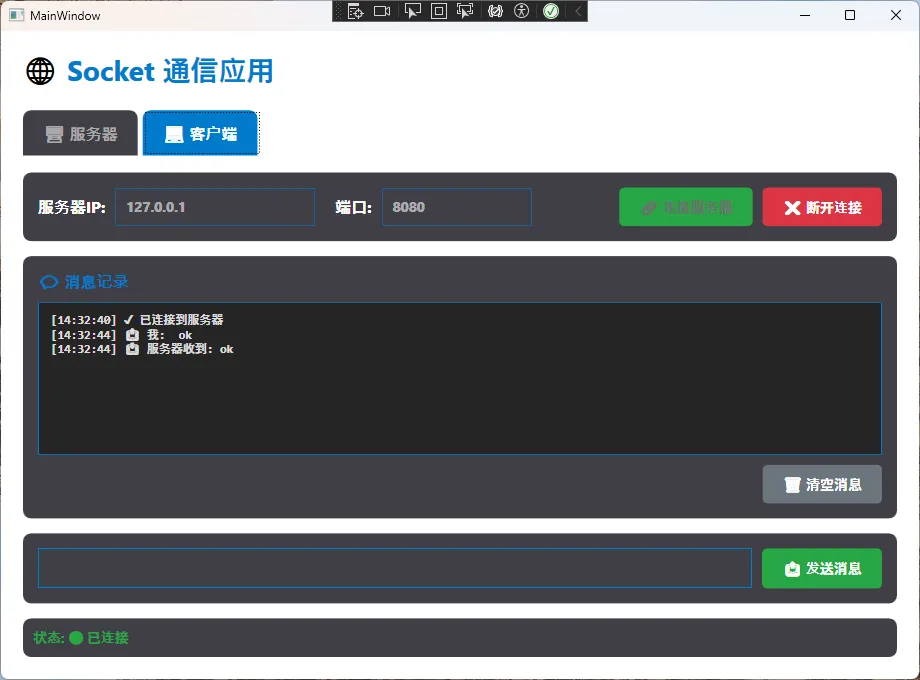Toggle Display Layout Adorners square icon
This screenshot has height=680, width=920.
pyautogui.click(x=439, y=11)
